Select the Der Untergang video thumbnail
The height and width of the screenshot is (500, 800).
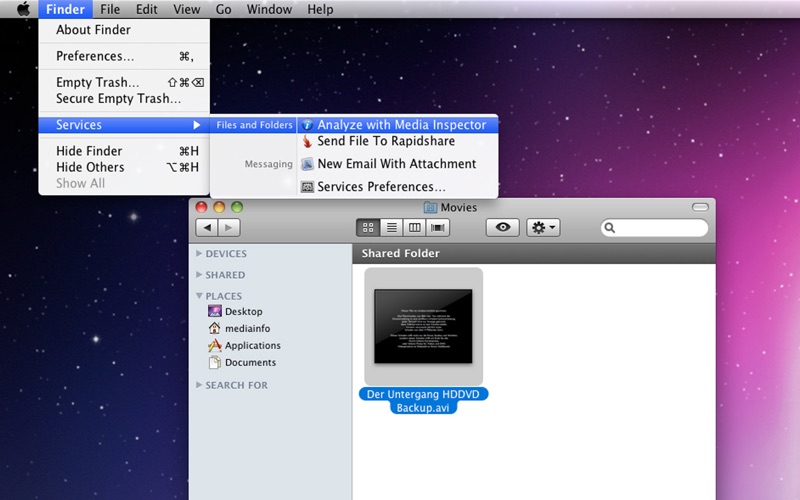(423, 327)
